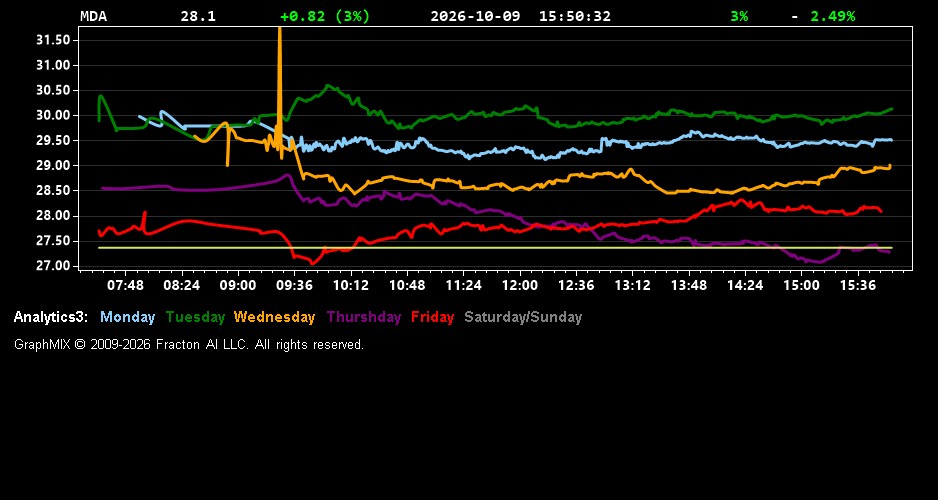Screen dimensions: 938x500
Task: Select the Wednesday legend label
Action: click(x=274, y=317)
